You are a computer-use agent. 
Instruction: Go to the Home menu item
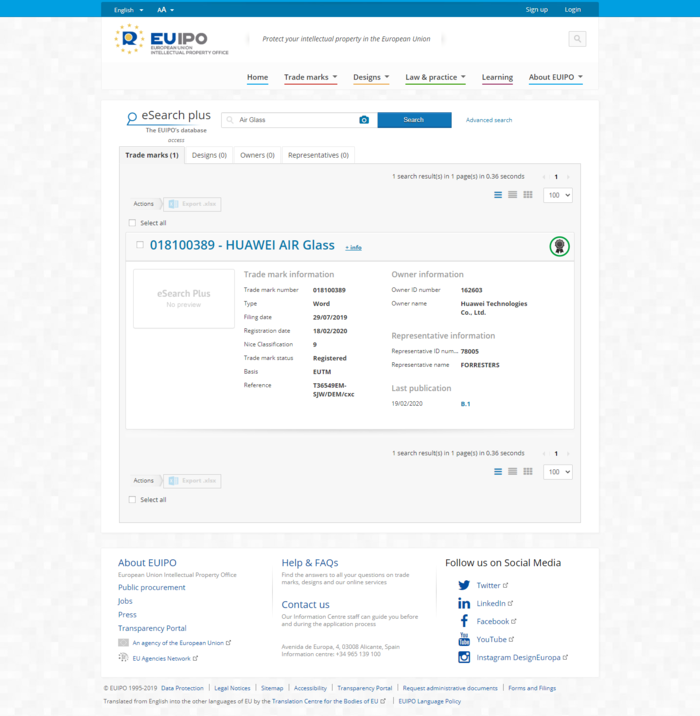click(x=258, y=77)
